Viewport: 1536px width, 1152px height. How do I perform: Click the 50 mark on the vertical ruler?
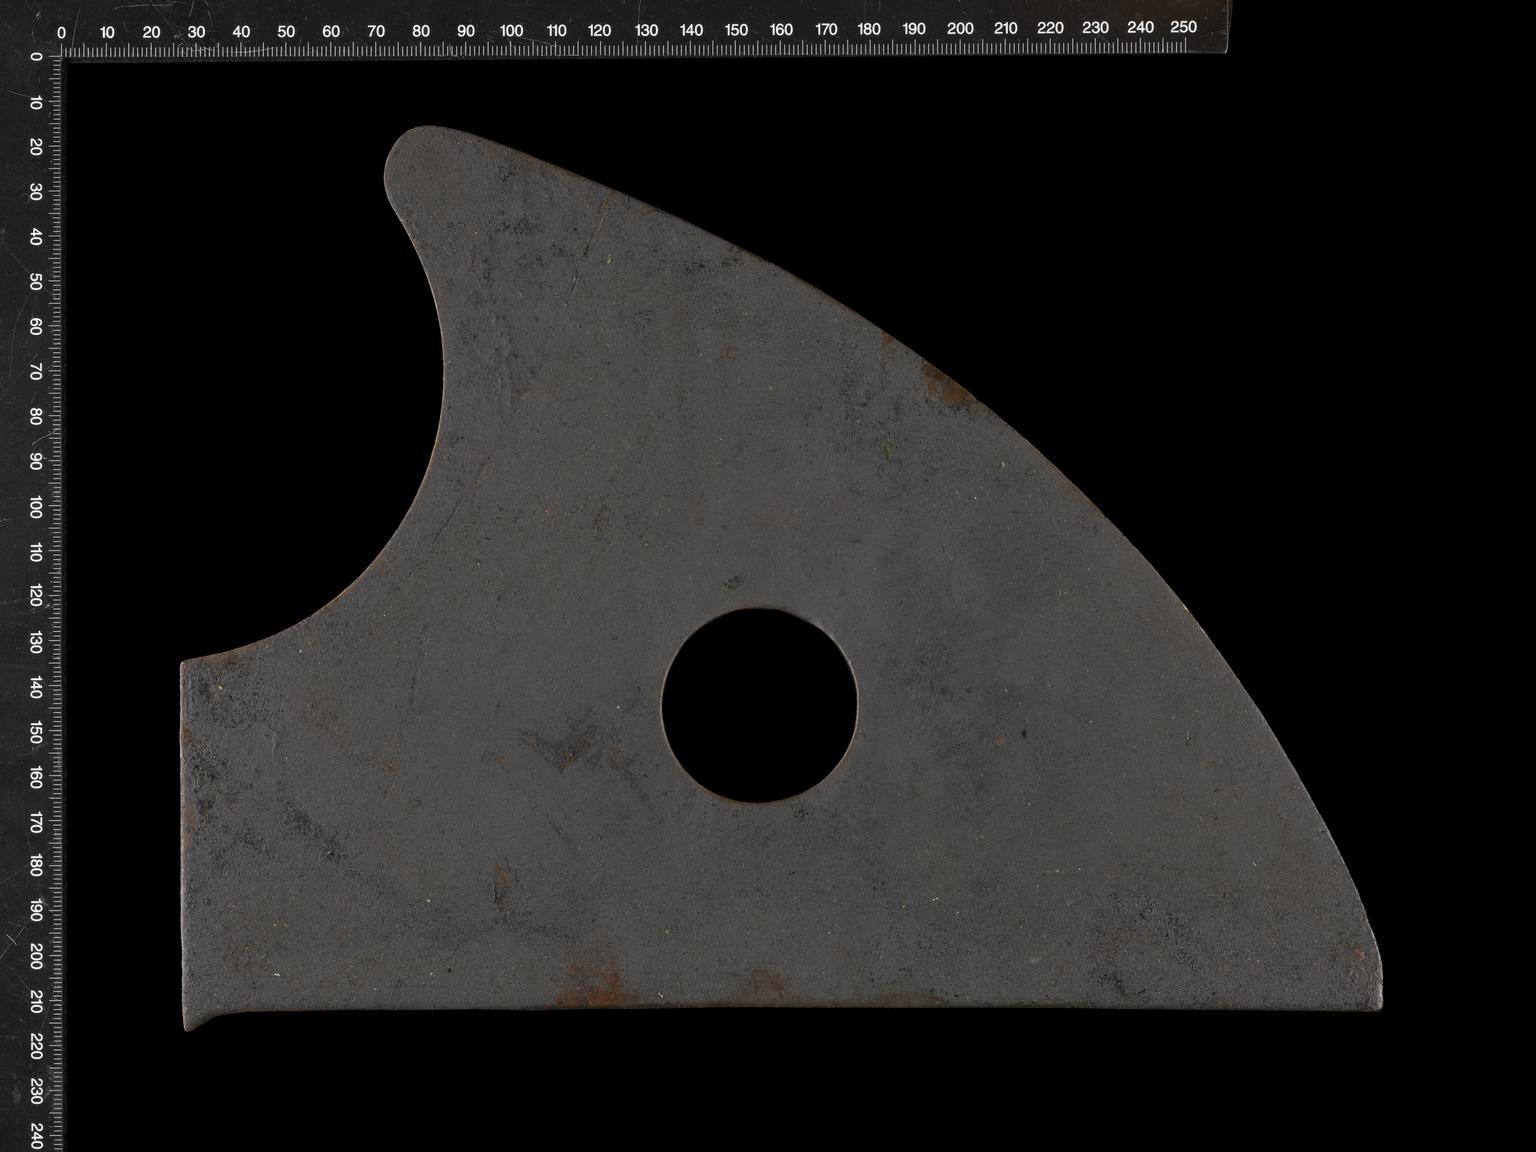pyautogui.click(x=36, y=283)
